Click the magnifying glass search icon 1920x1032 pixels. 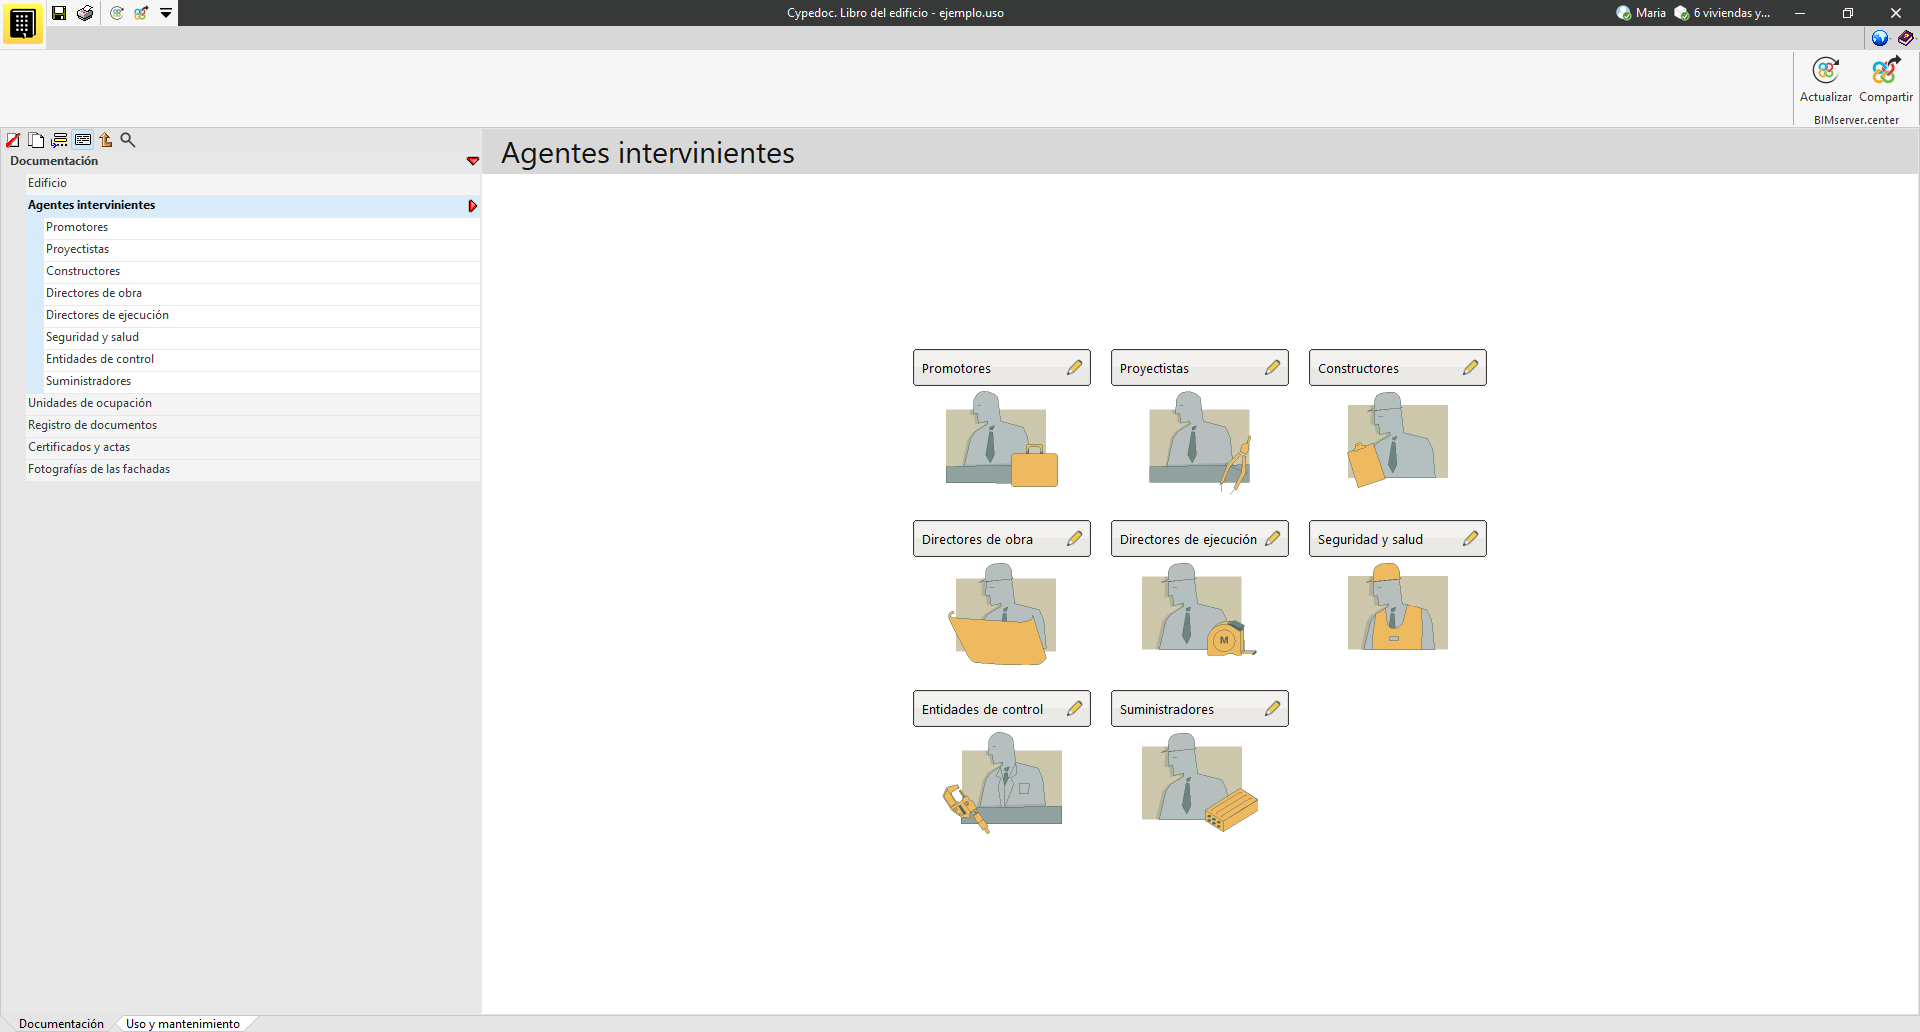tap(128, 140)
